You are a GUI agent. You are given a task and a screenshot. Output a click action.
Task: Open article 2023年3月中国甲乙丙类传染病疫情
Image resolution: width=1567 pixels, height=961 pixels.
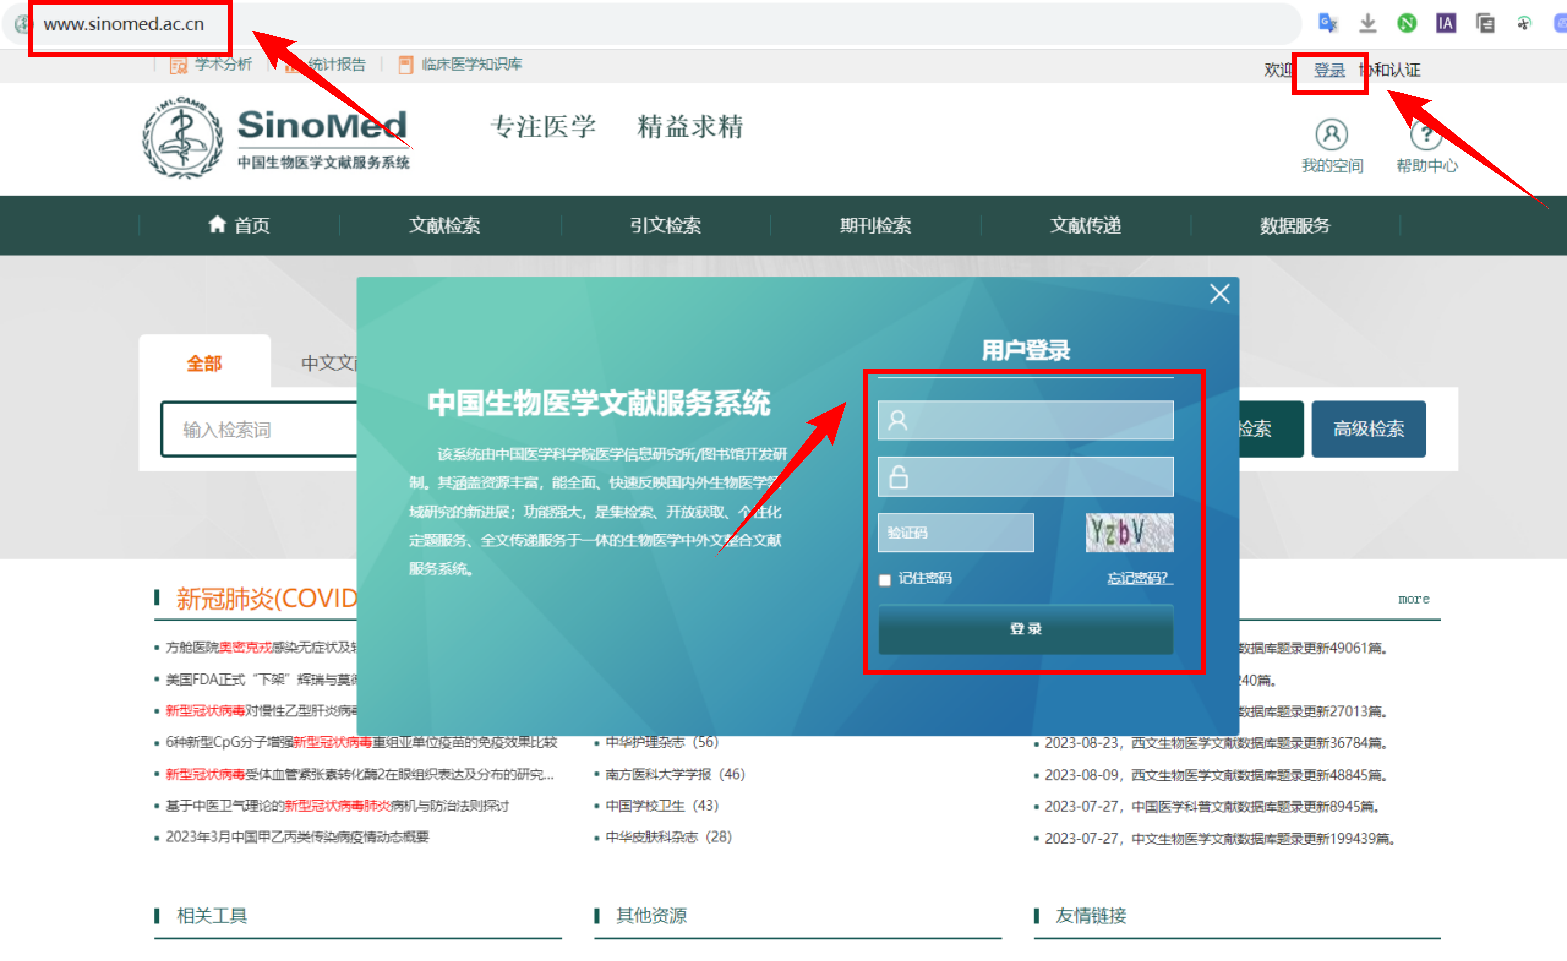coord(297,837)
